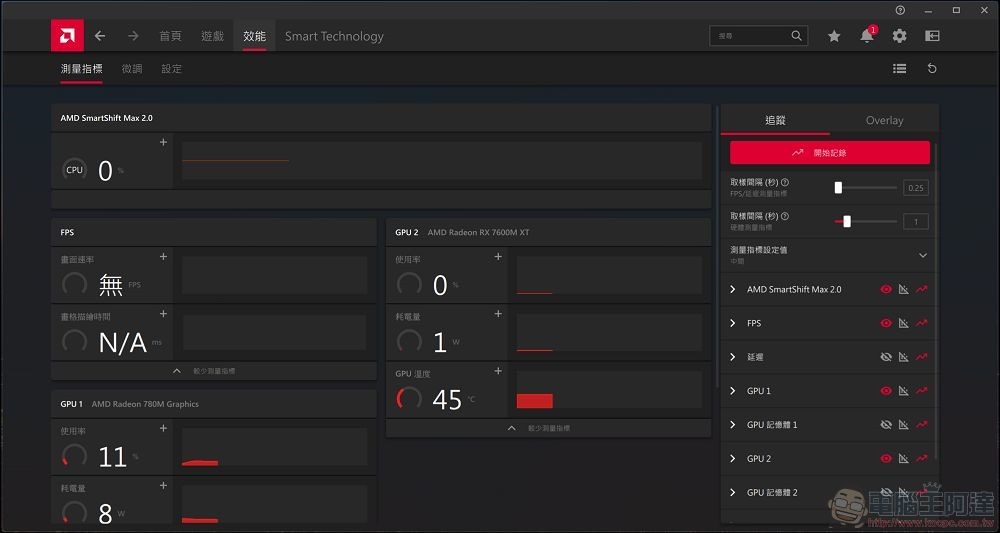
Task: Expand the FPS row chevron
Action: coord(733,323)
